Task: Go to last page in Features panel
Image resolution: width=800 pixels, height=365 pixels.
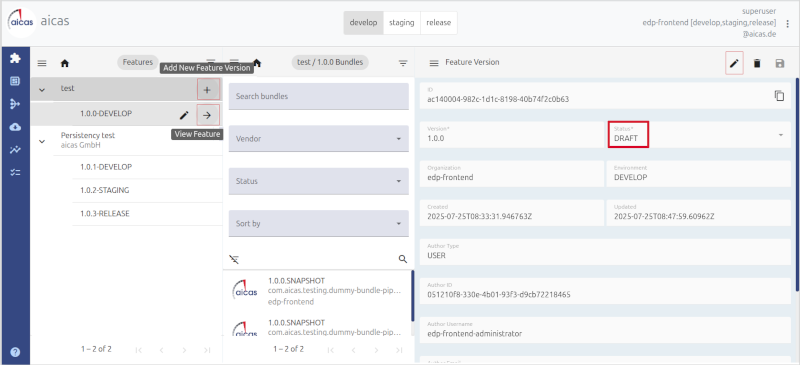Action: point(207,350)
